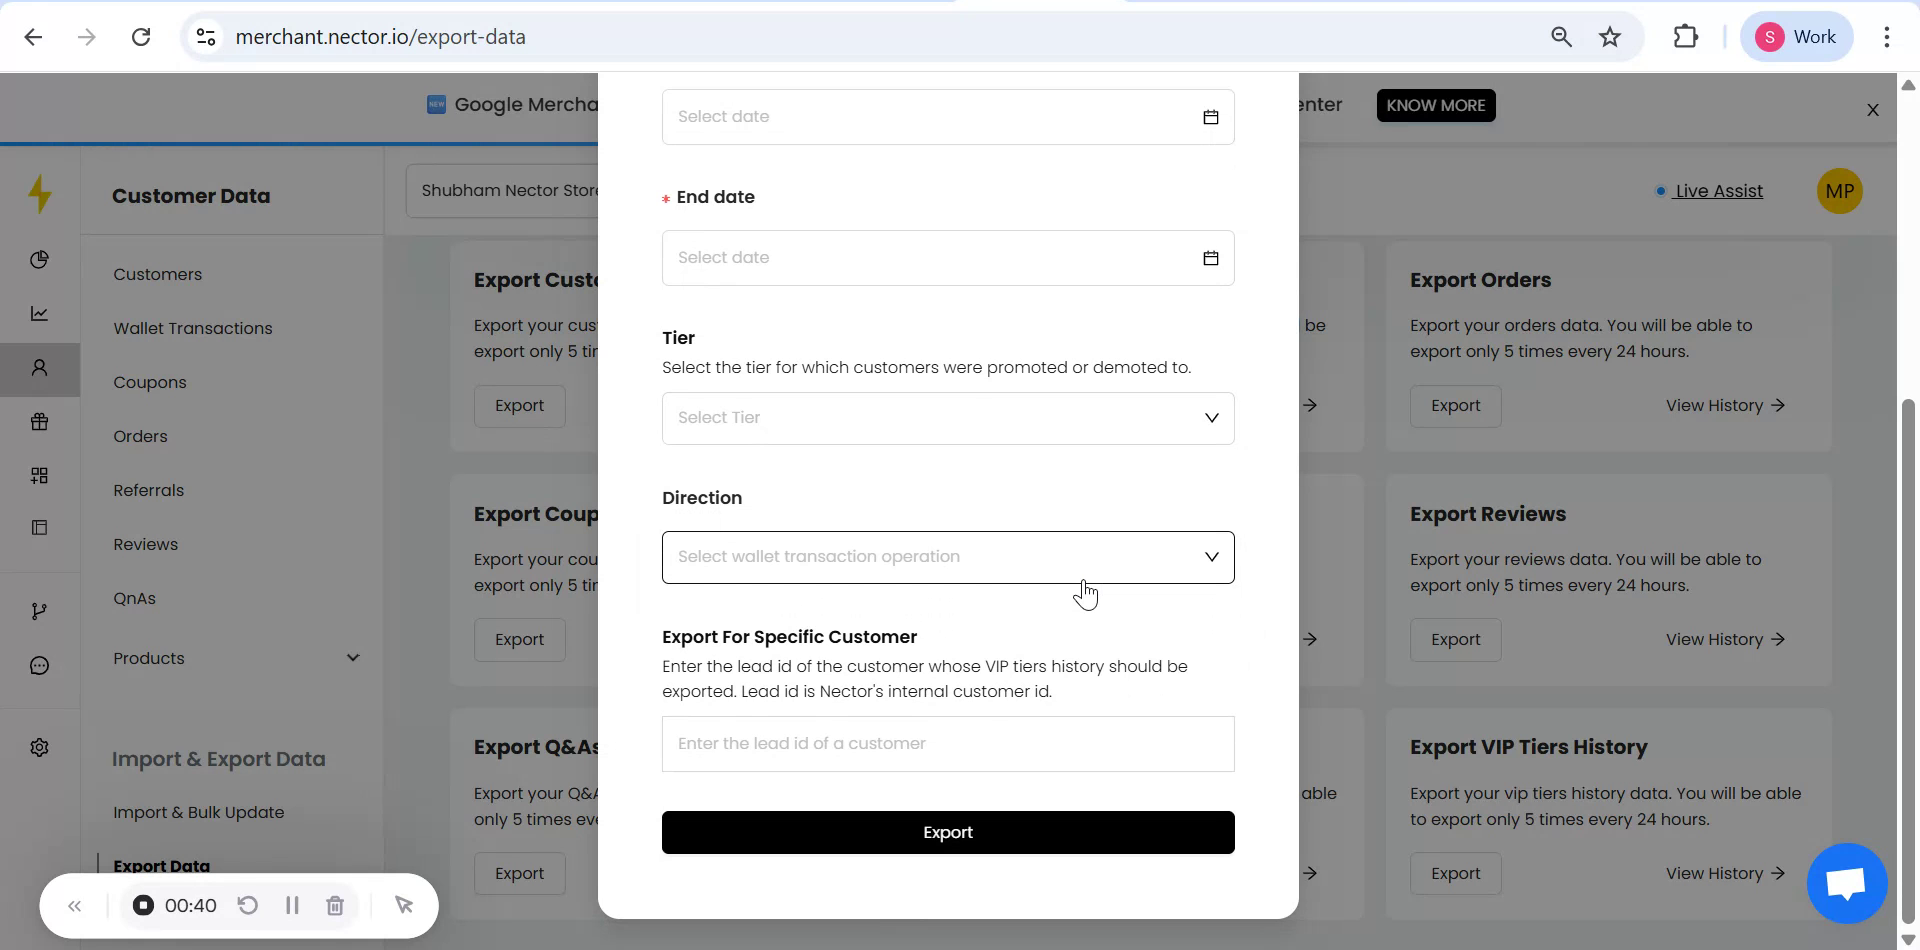Pause the screen recording
Image resolution: width=1920 pixels, height=950 pixels.
pos(292,905)
